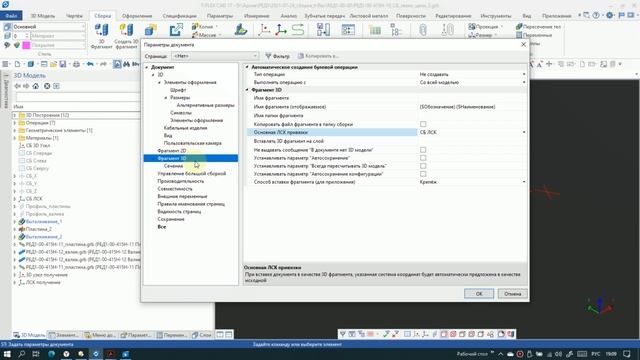The height and width of the screenshot is (360, 640).
Task: Open the Чертёж ribbon tab
Action: click(74, 16)
